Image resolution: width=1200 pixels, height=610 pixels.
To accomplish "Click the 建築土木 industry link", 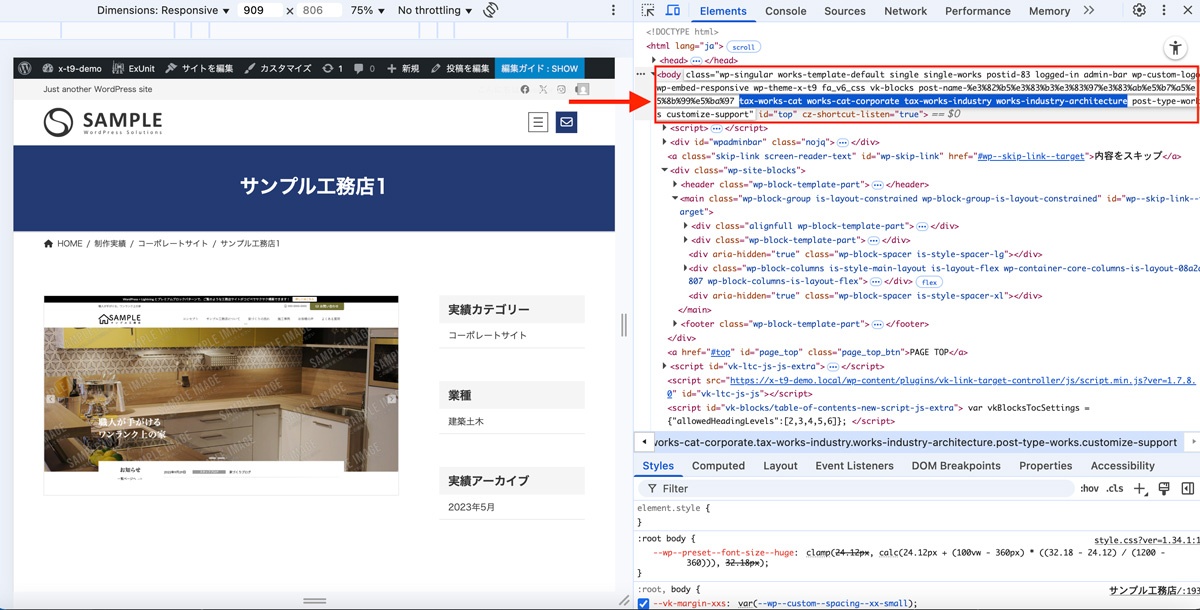I will coord(466,422).
